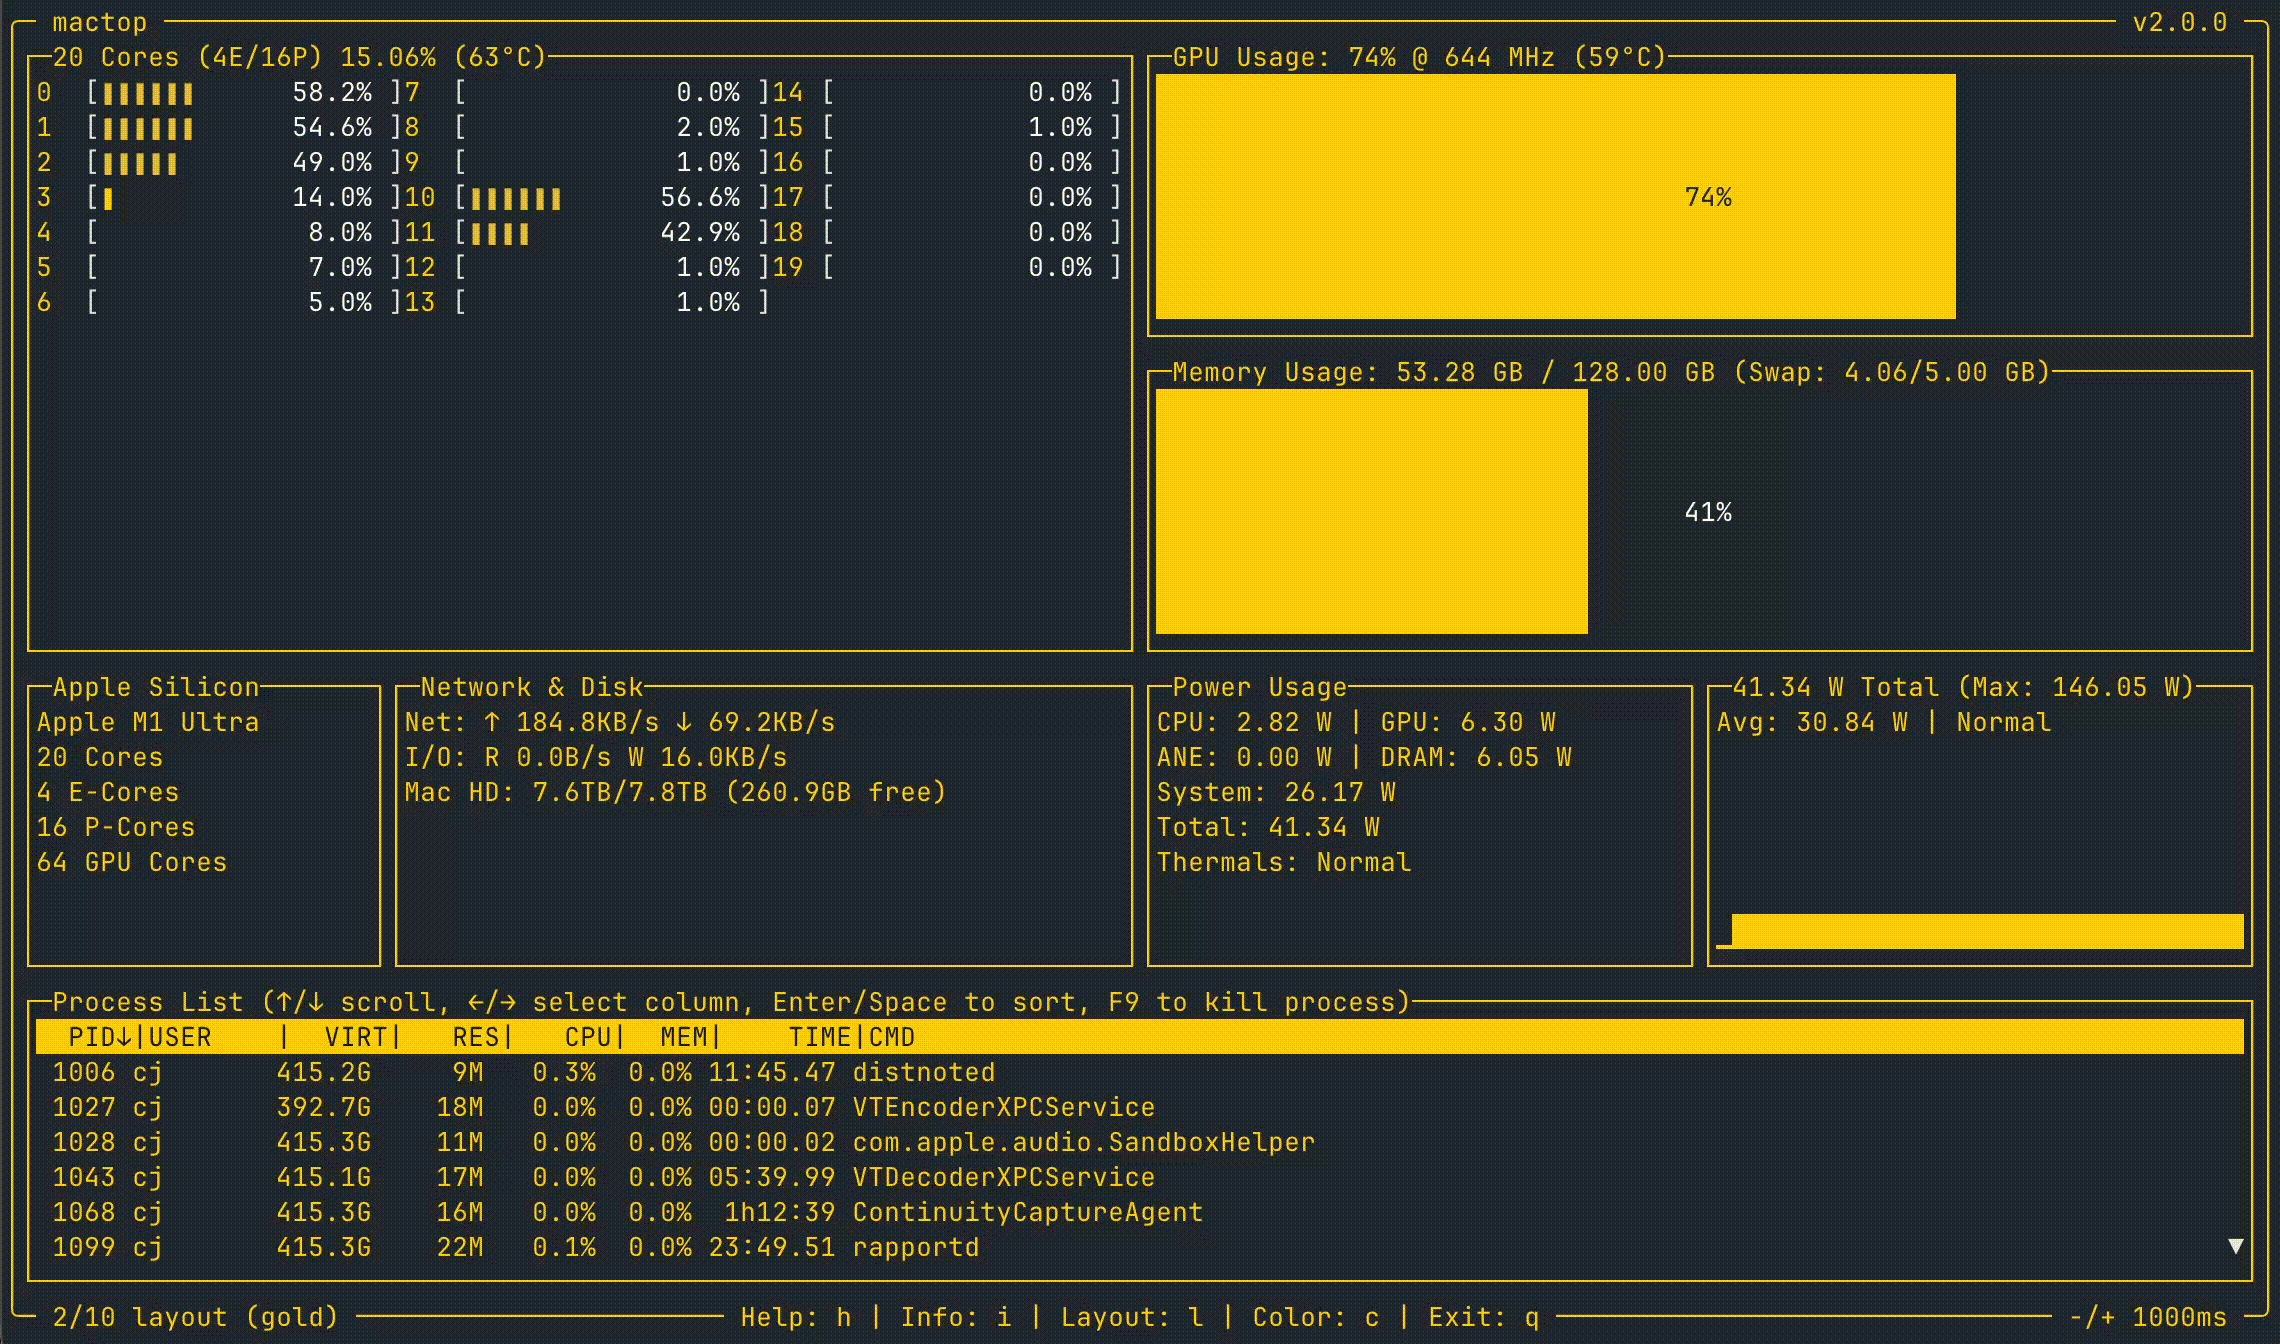Click the 'Help: h' footer shortcut
2280x1344 pixels.
pos(796,1317)
